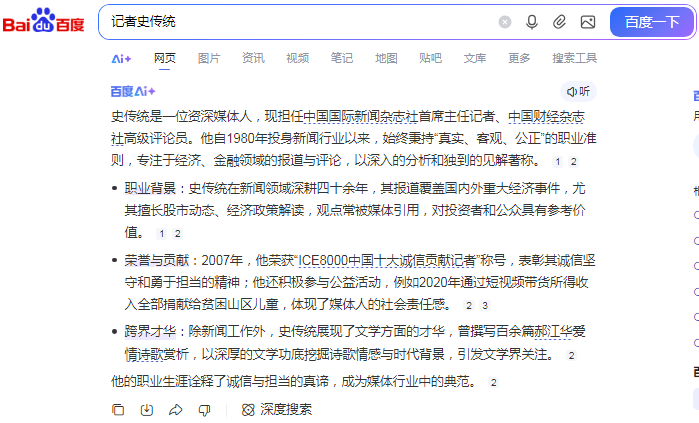Open the 深度搜索 deep search
The height and width of the screenshot is (423, 699).
[x=277, y=409]
